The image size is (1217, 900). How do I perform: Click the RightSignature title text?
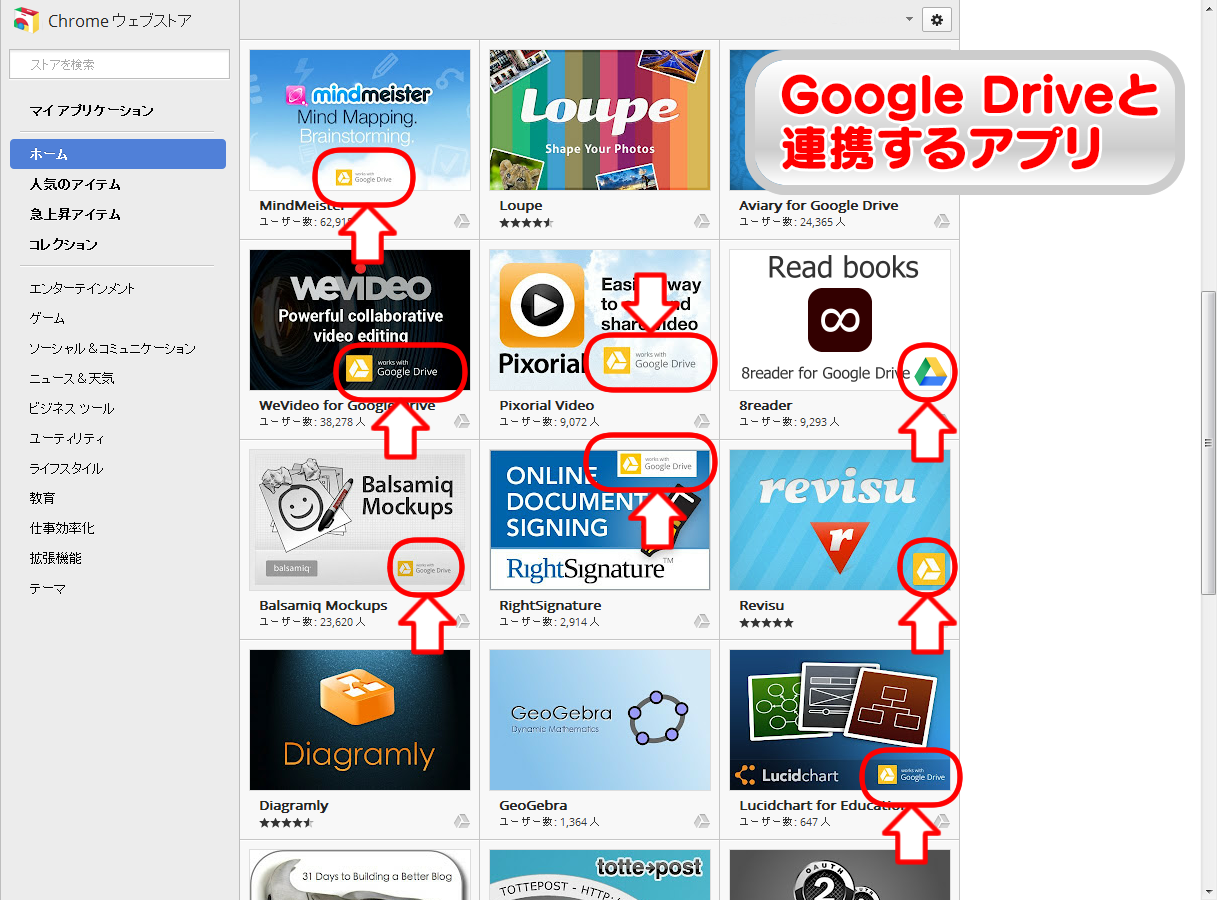pyautogui.click(x=550, y=606)
